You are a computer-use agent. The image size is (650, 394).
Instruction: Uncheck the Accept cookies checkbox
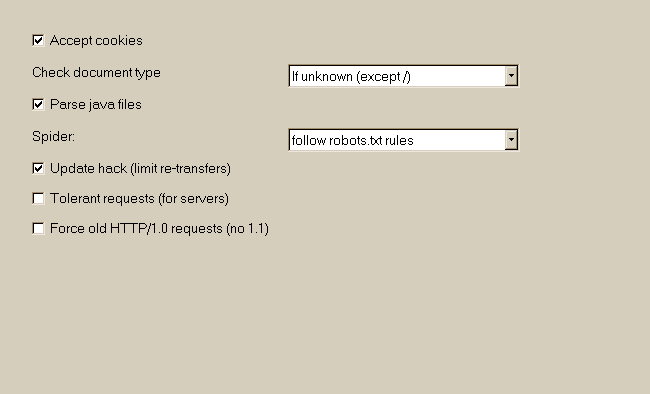(x=38, y=41)
